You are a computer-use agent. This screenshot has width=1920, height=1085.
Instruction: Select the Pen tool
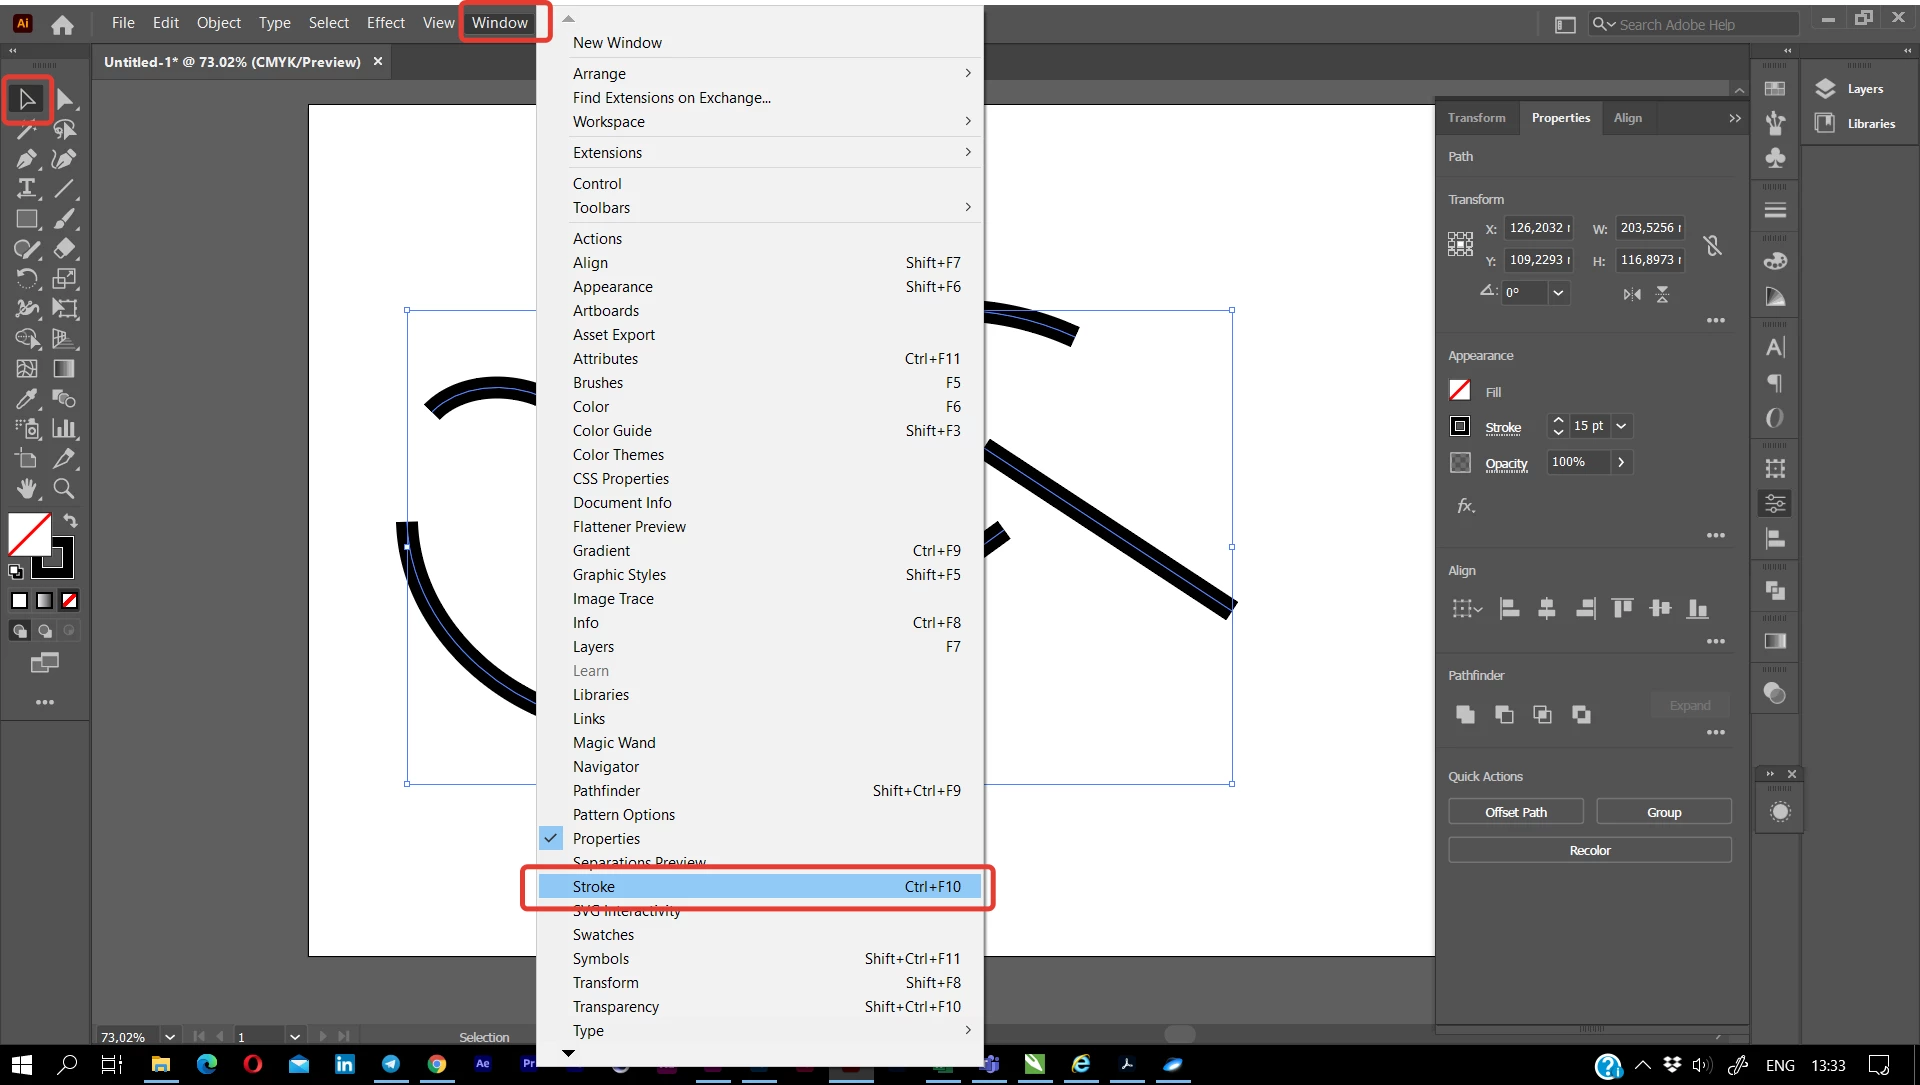coord(26,159)
